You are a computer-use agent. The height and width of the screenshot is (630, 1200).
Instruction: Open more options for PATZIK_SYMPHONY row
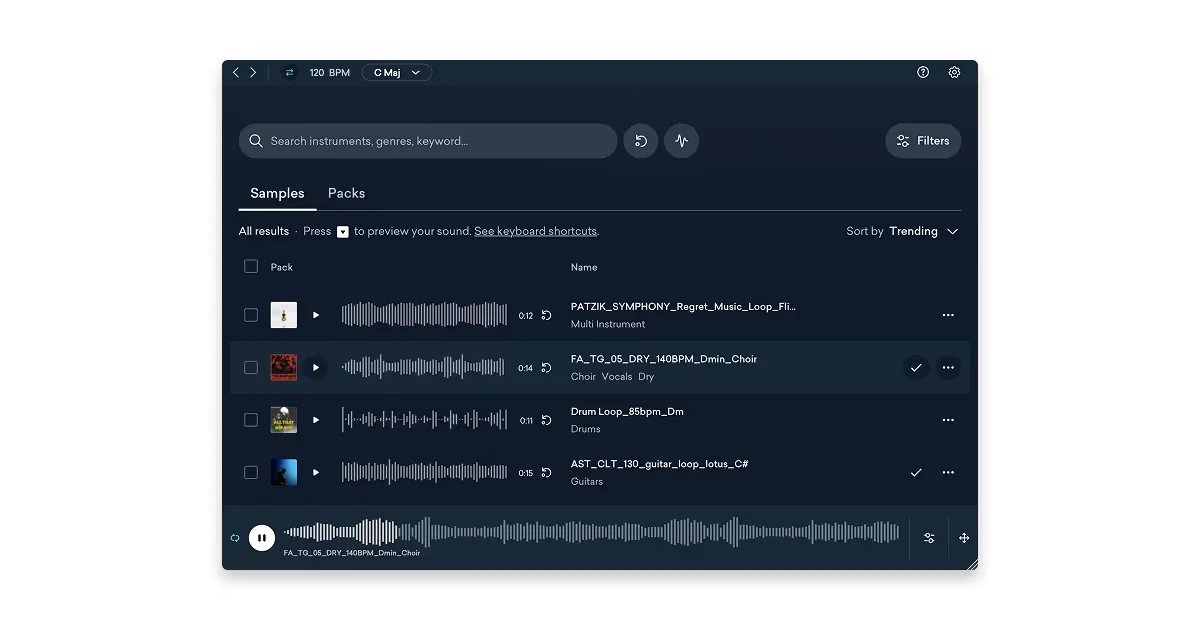pyautogui.click(x=948, y=315)
